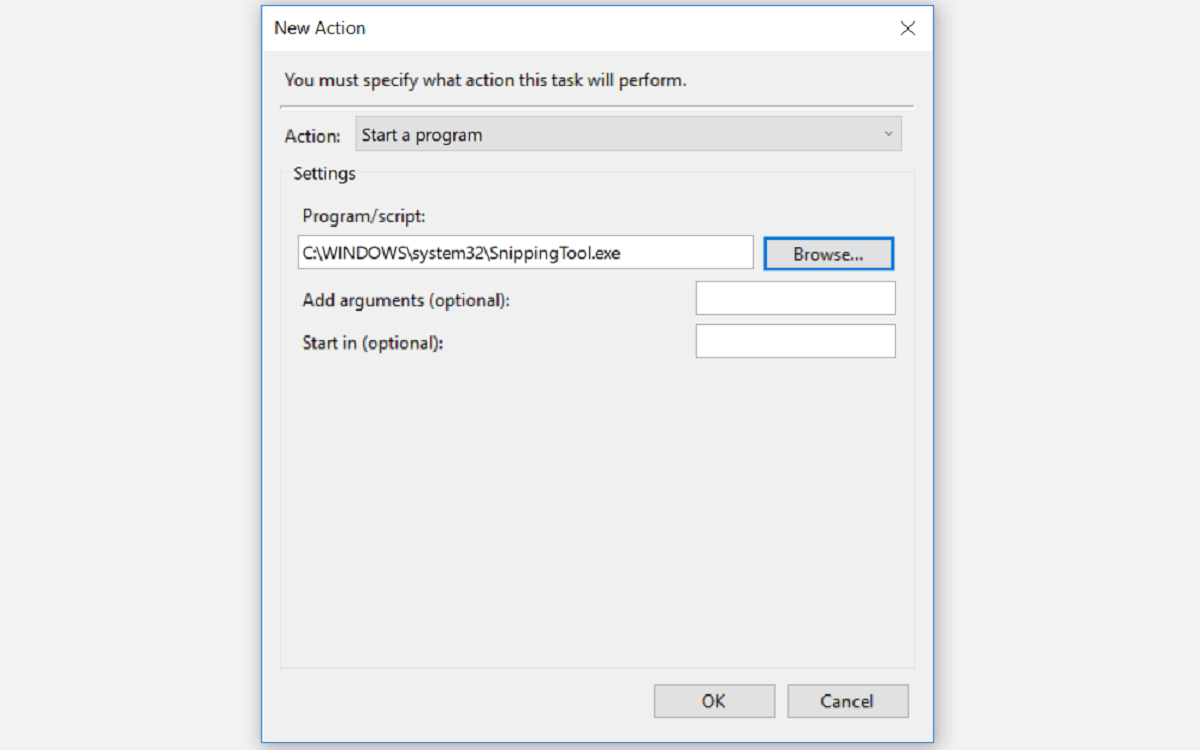Confirm the action by clicking OK
The image size is (1200, 750).
714,700
